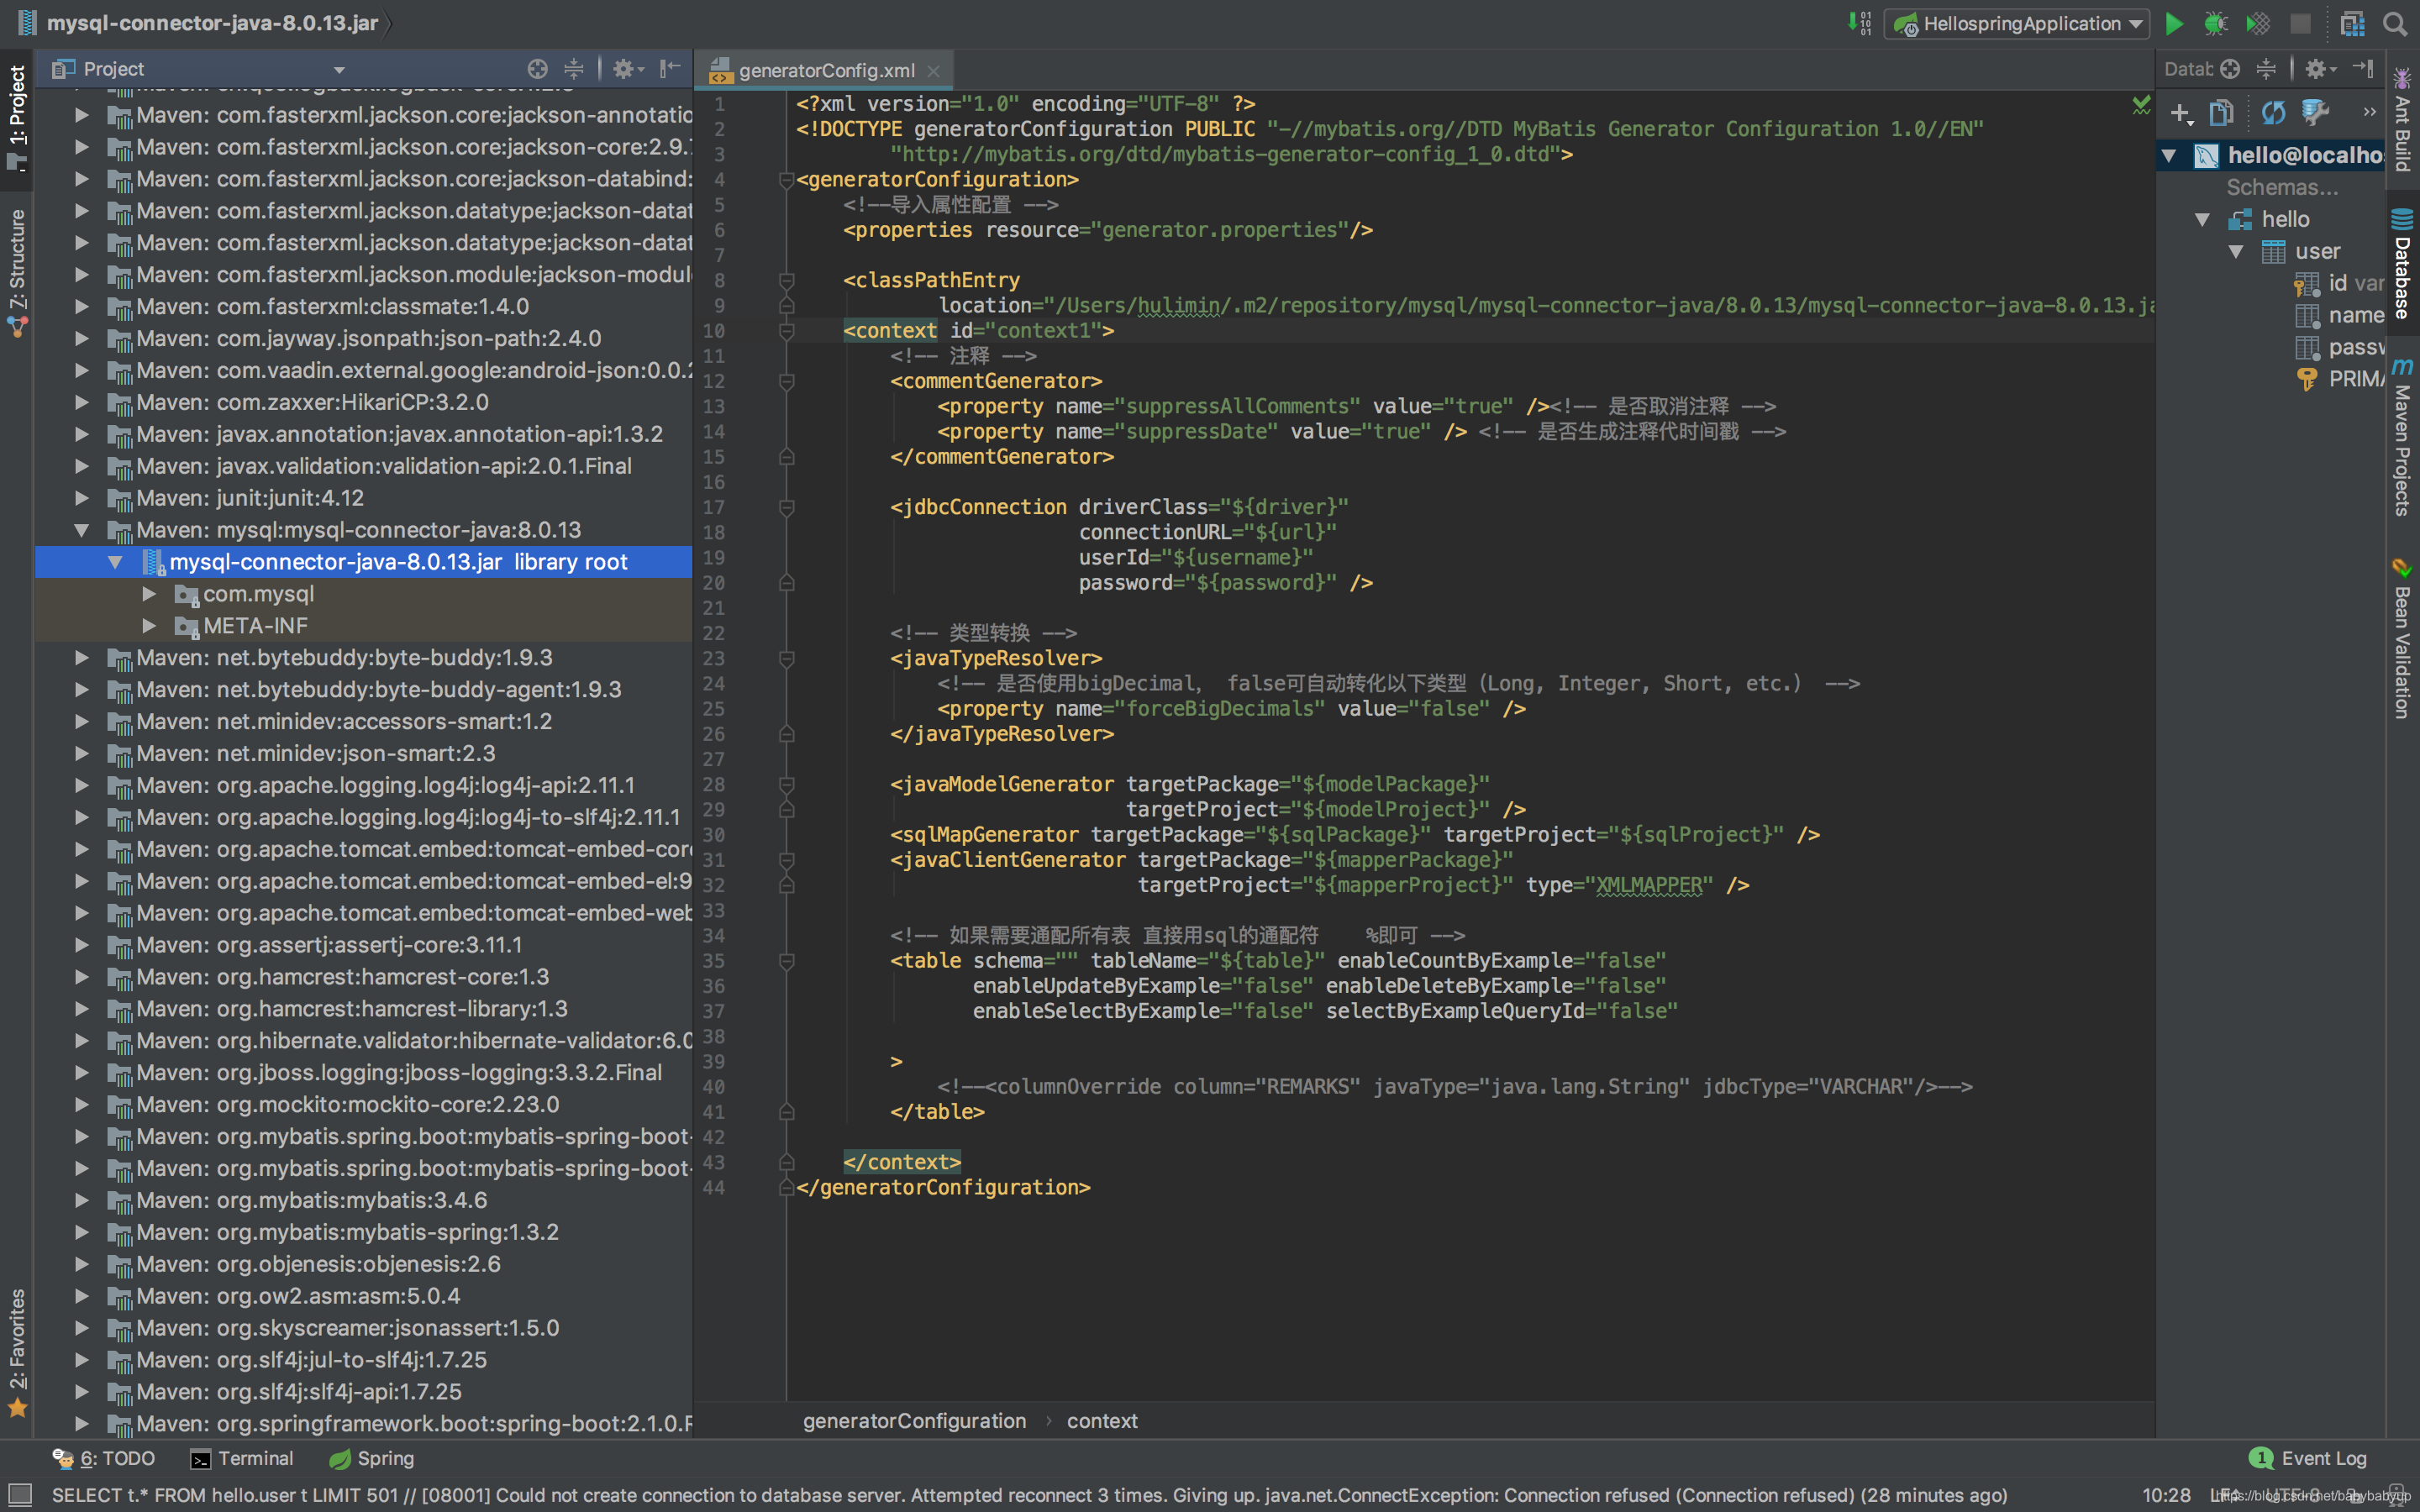Click the inspection status checkmark in editor

[2140, 104]
